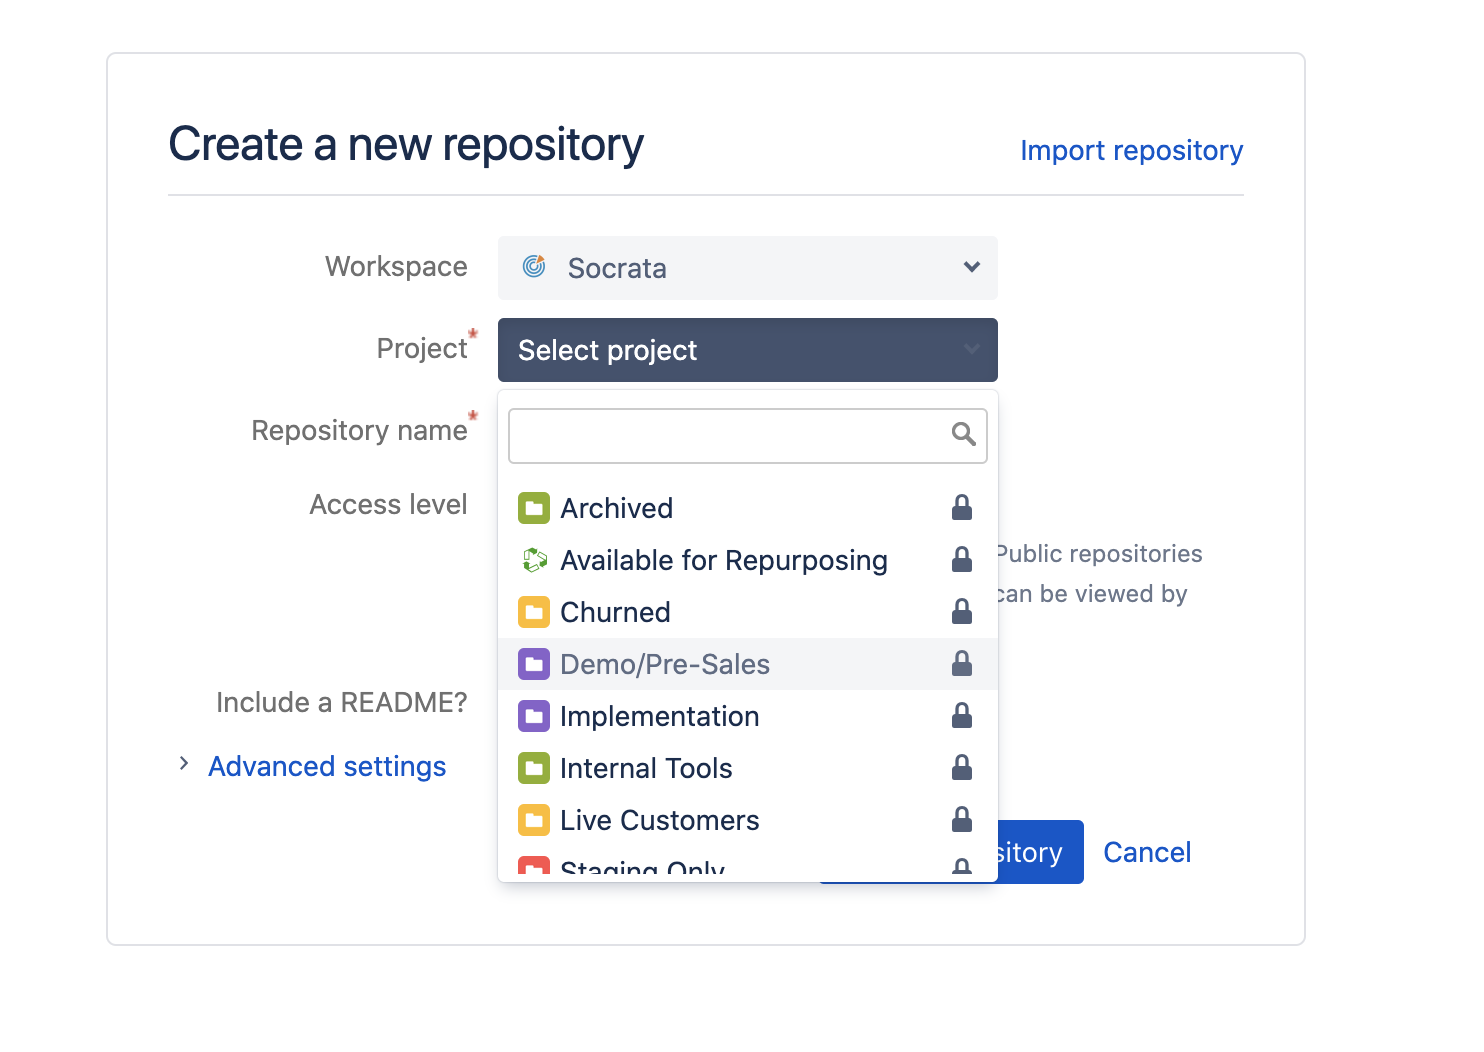The width and height of the screenshot is (1484, 1052).
Task: Select the Live Customers project
Action: [748, 820]
